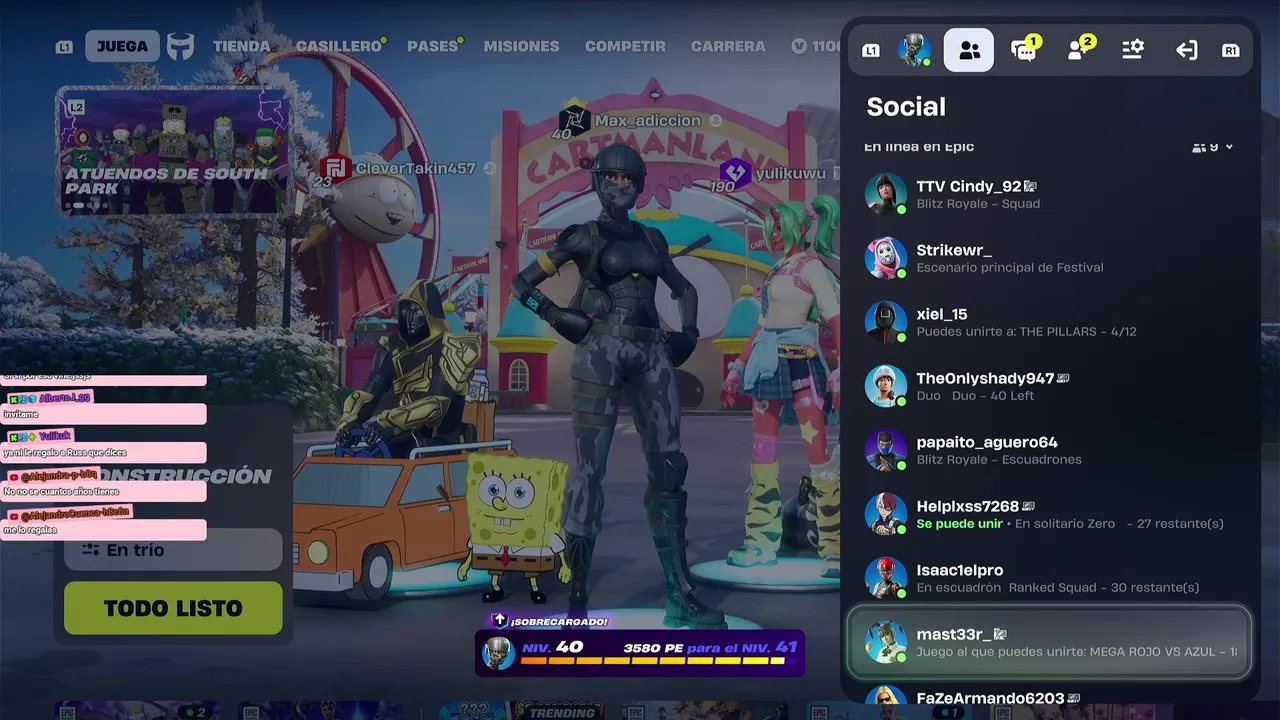This screenshot has height=720, width=1280.
Task: Click the exit/logout arrow icon
Action: pos(1187,50)
